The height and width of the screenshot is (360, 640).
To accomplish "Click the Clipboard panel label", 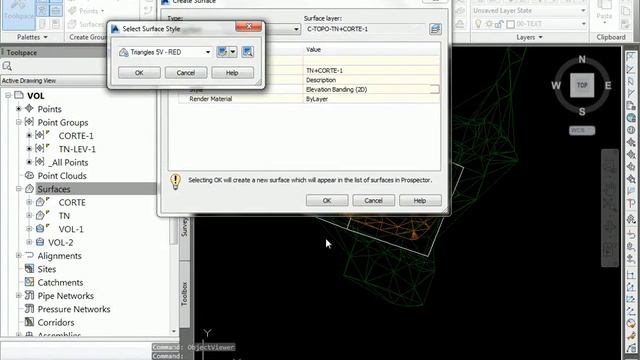I will (x=611, y=37).
